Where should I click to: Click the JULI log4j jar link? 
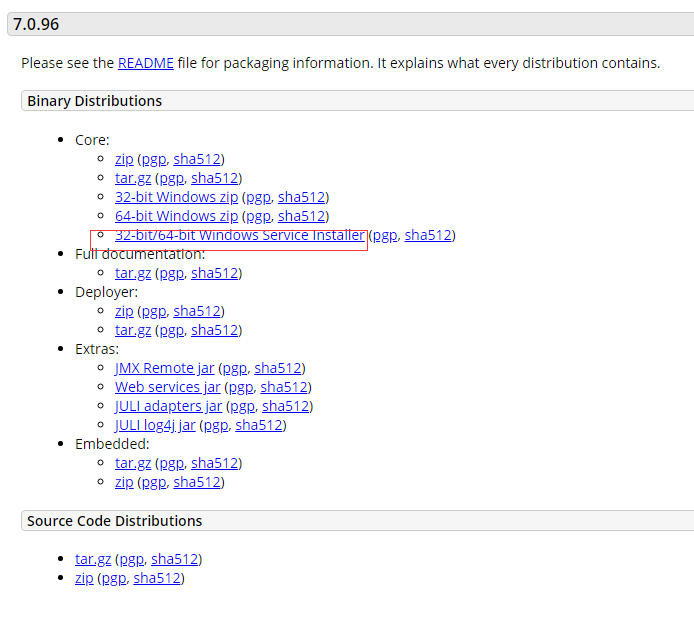coord(155,425)
